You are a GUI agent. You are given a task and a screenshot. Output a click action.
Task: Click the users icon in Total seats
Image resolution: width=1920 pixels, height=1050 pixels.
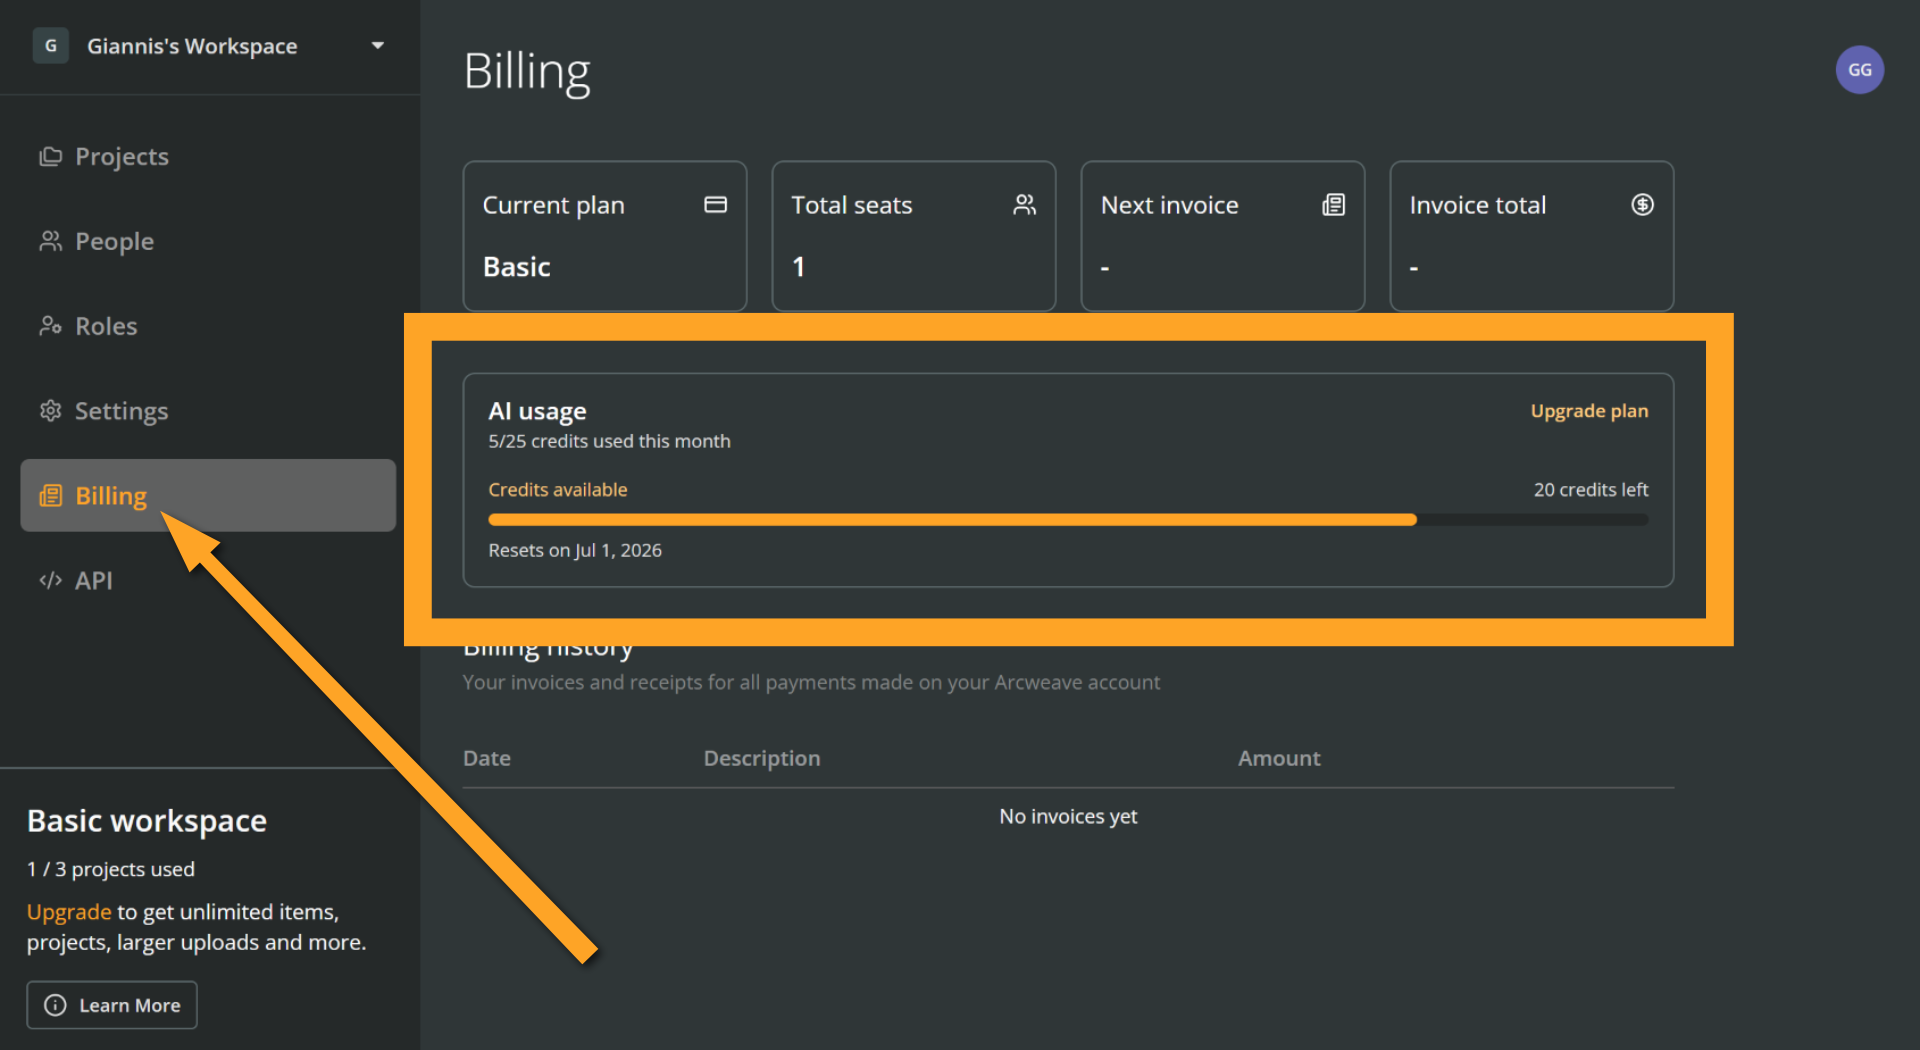[x=1024, y=205]
